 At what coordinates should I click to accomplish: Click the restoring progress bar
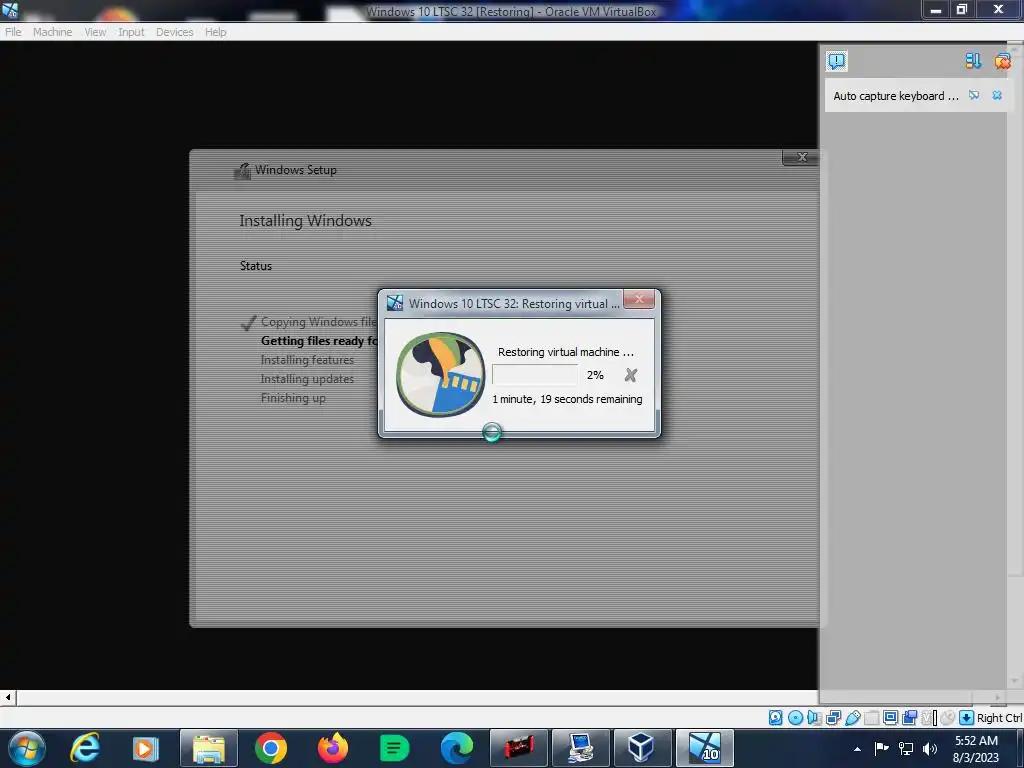tap(535, 375)
